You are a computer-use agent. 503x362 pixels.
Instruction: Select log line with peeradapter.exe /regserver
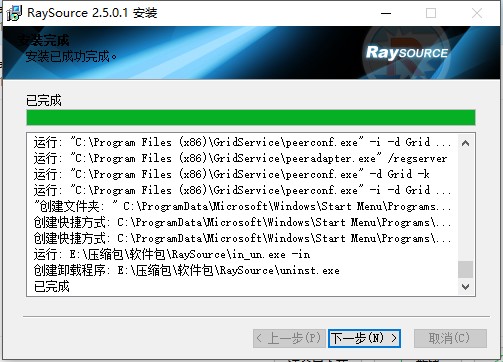click(240, 158)
